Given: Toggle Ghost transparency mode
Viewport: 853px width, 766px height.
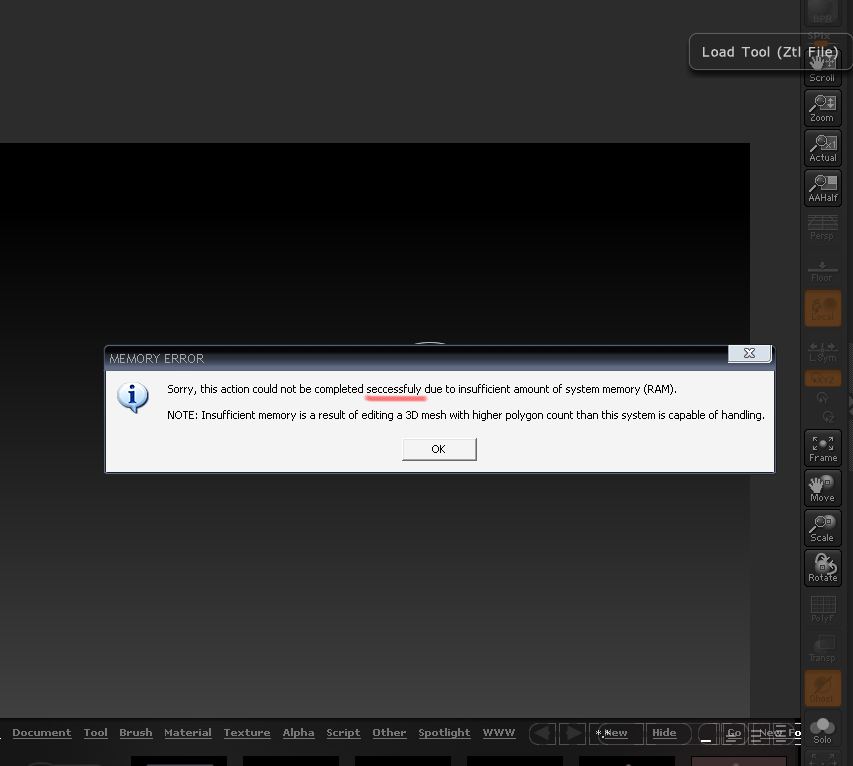Looking at the screenshot, I should [x=823, y=688].
